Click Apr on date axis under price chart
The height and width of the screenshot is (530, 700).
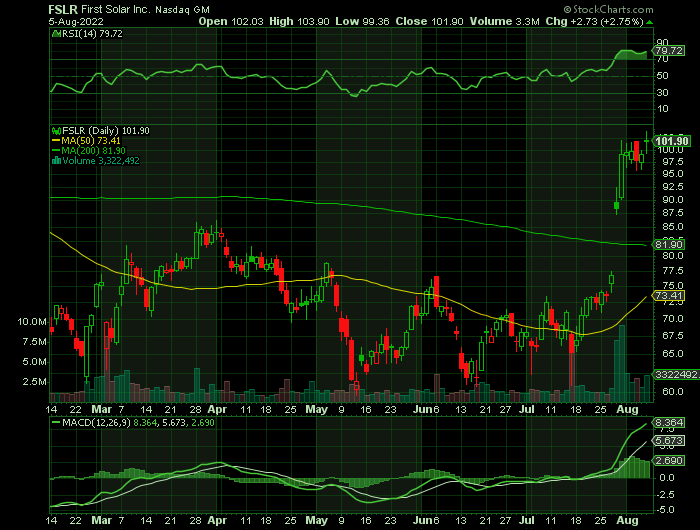[217, 409]
